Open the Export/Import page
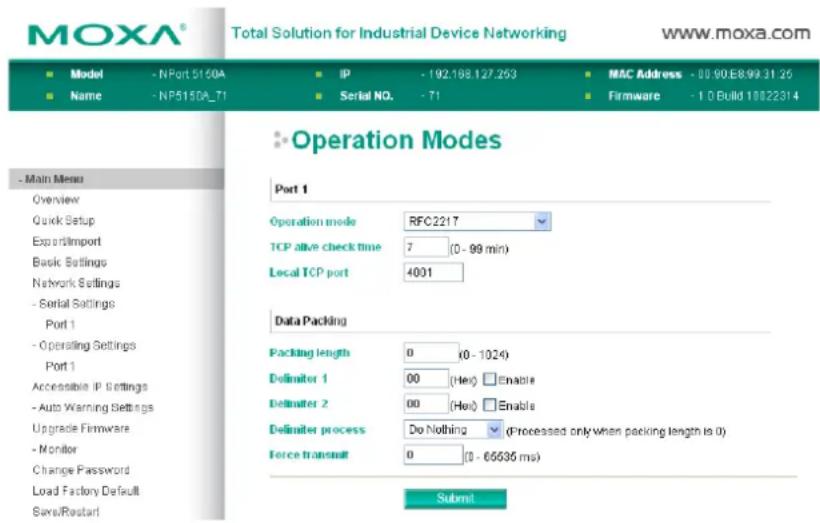The width and height of the screenshot is (820, 523). (x=66, y=241)
